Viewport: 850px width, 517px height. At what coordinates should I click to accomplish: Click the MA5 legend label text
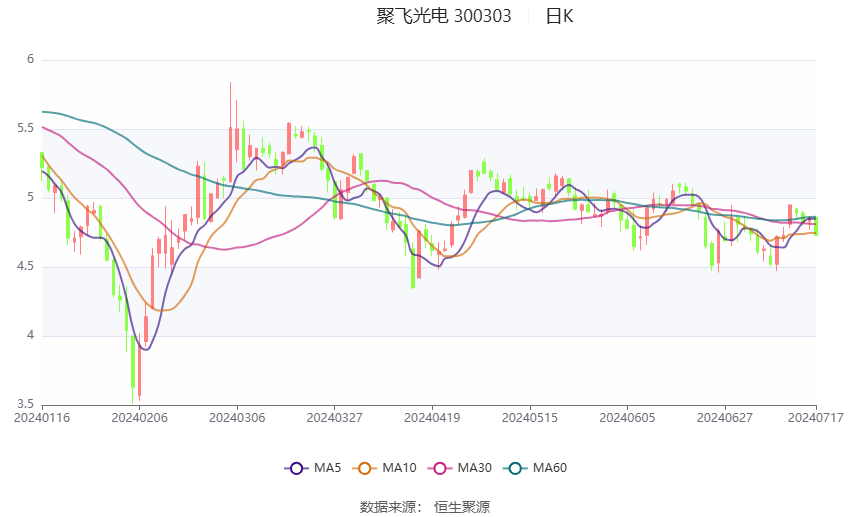click(x=327, y=468)
